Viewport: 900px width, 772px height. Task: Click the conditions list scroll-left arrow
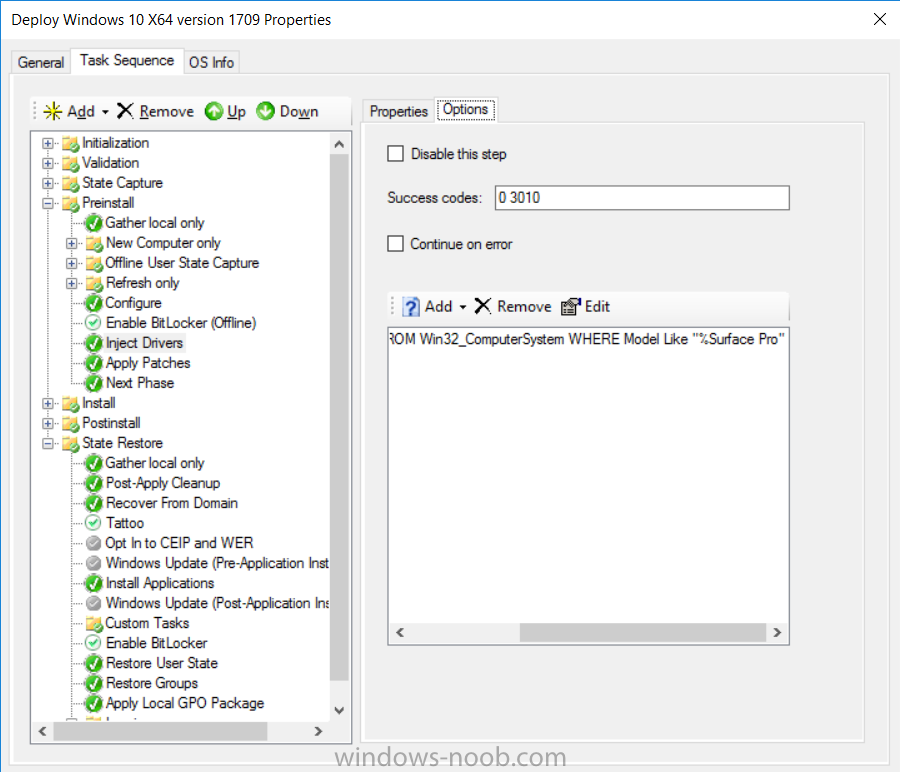point(400,633)
